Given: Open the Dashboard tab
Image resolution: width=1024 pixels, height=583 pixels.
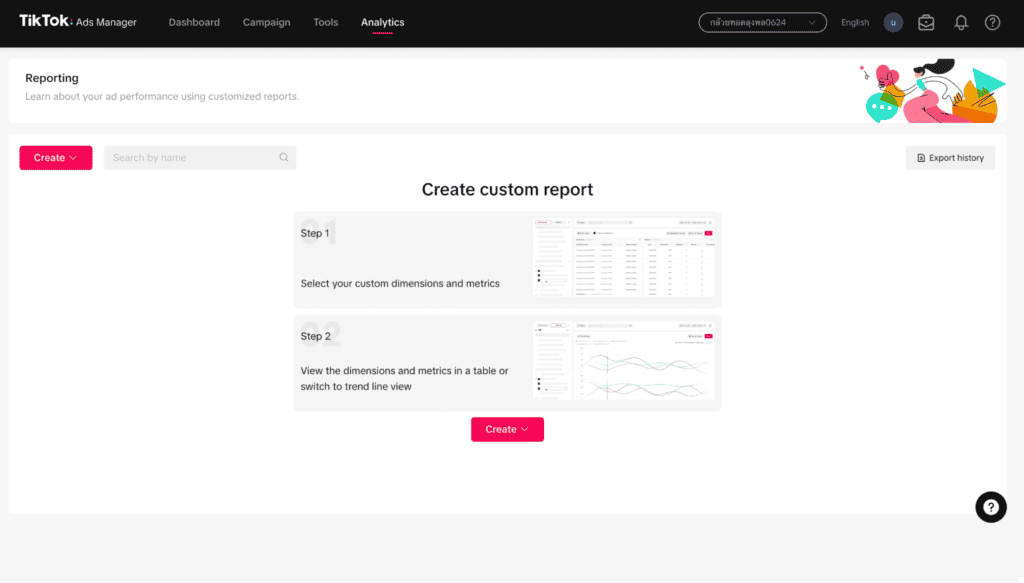Looking at the screenshot, I should [x=194, y=22].
